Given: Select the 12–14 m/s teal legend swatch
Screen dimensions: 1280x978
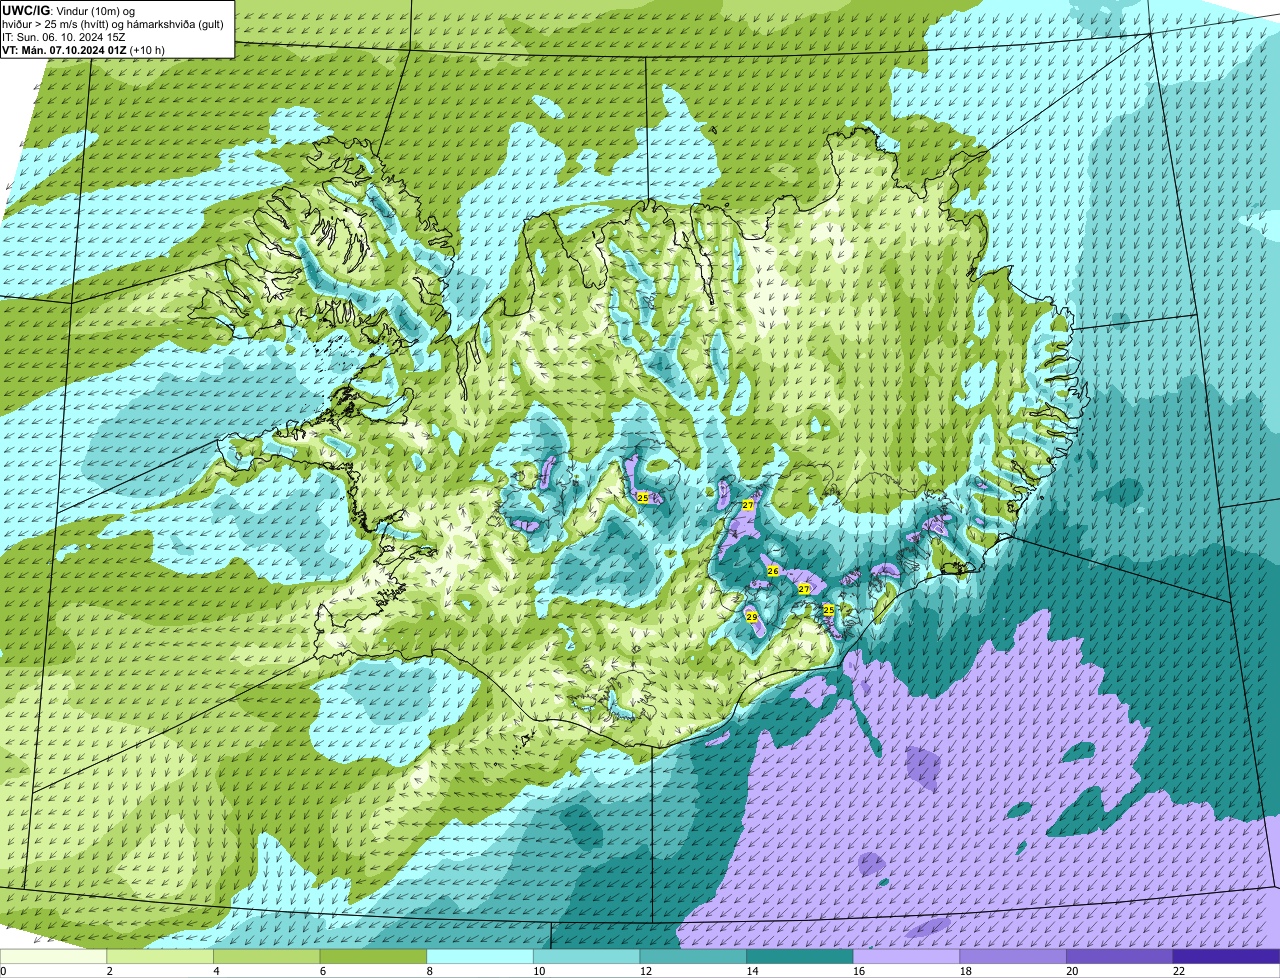Looking at the screenshot, I should [x=693, y=957].
